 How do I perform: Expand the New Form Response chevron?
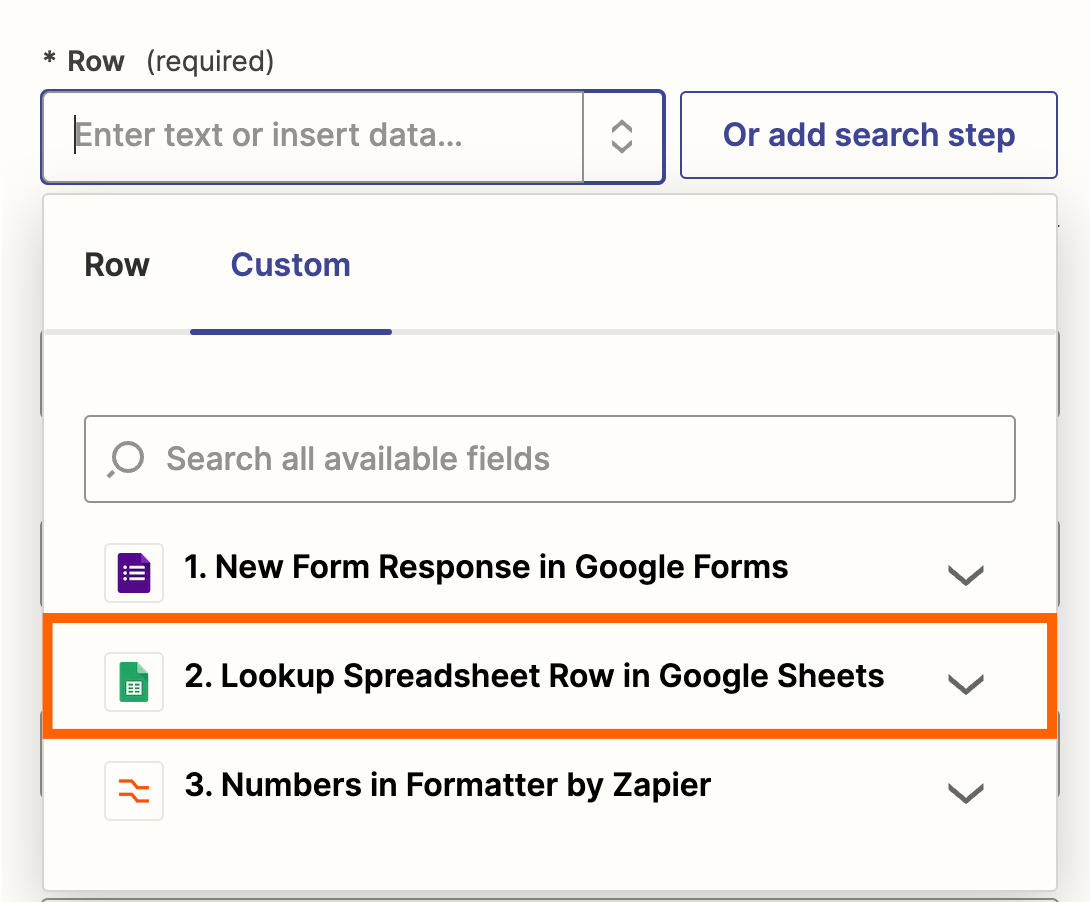click(x=965, y=574)
